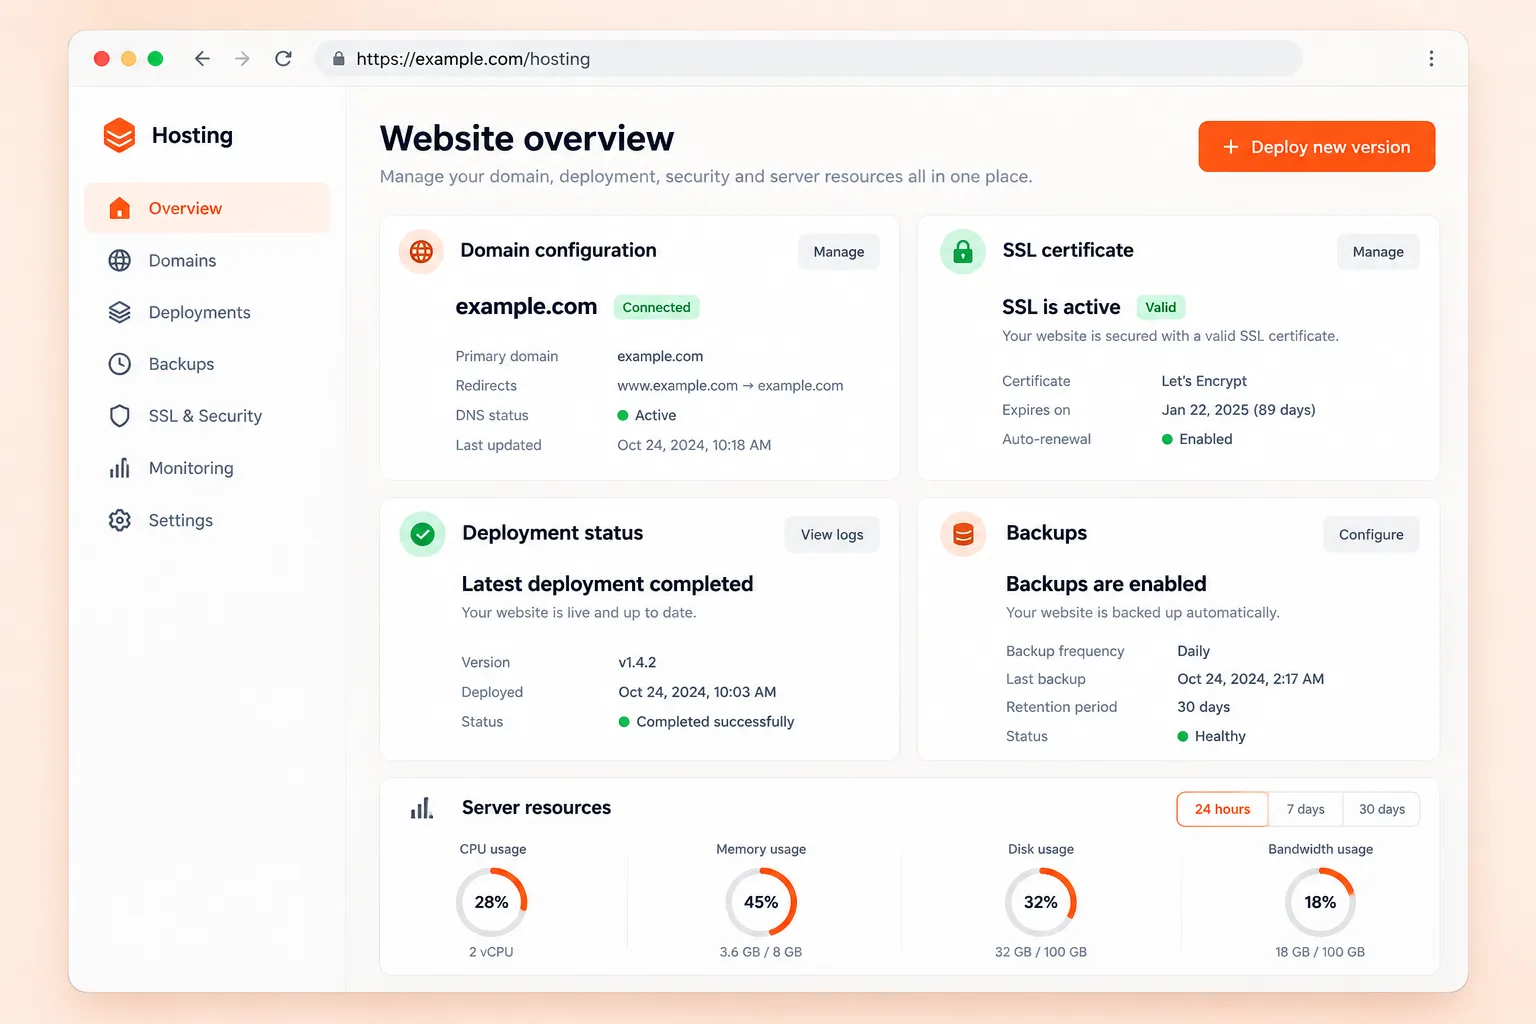
Task: Click the Deployments layers icon
Action: pos(119,312)
